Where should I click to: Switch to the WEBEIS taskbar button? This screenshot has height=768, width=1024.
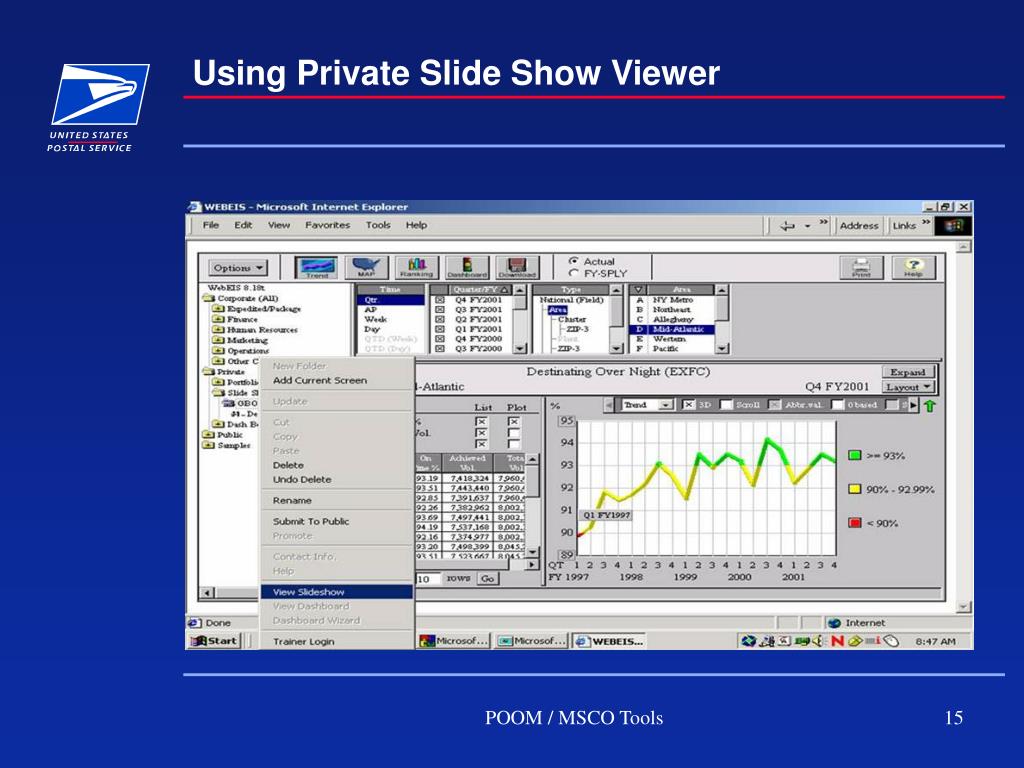[611, 641]
